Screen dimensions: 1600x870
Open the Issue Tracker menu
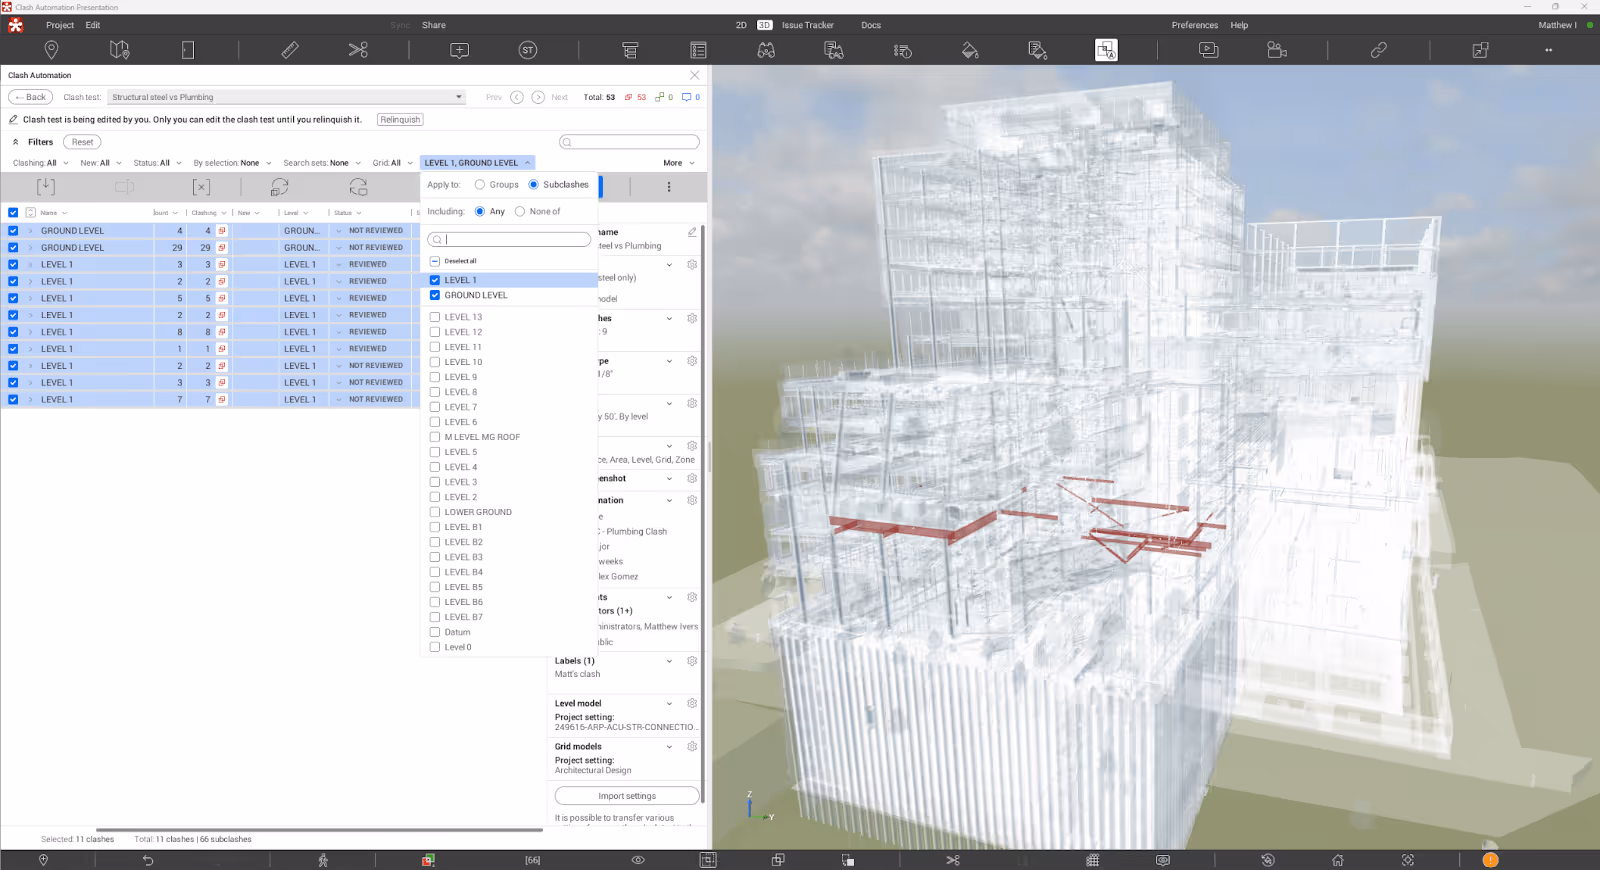tap(807, 25)
